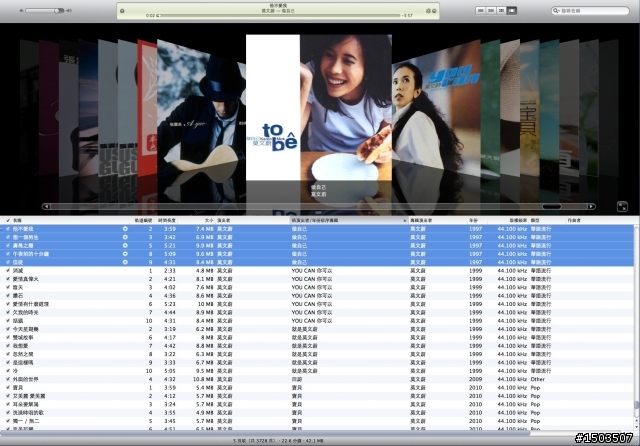Viewport: 640px width, 446px height.
Task: Click the 2009 year cell
Action: click(476, 379)
